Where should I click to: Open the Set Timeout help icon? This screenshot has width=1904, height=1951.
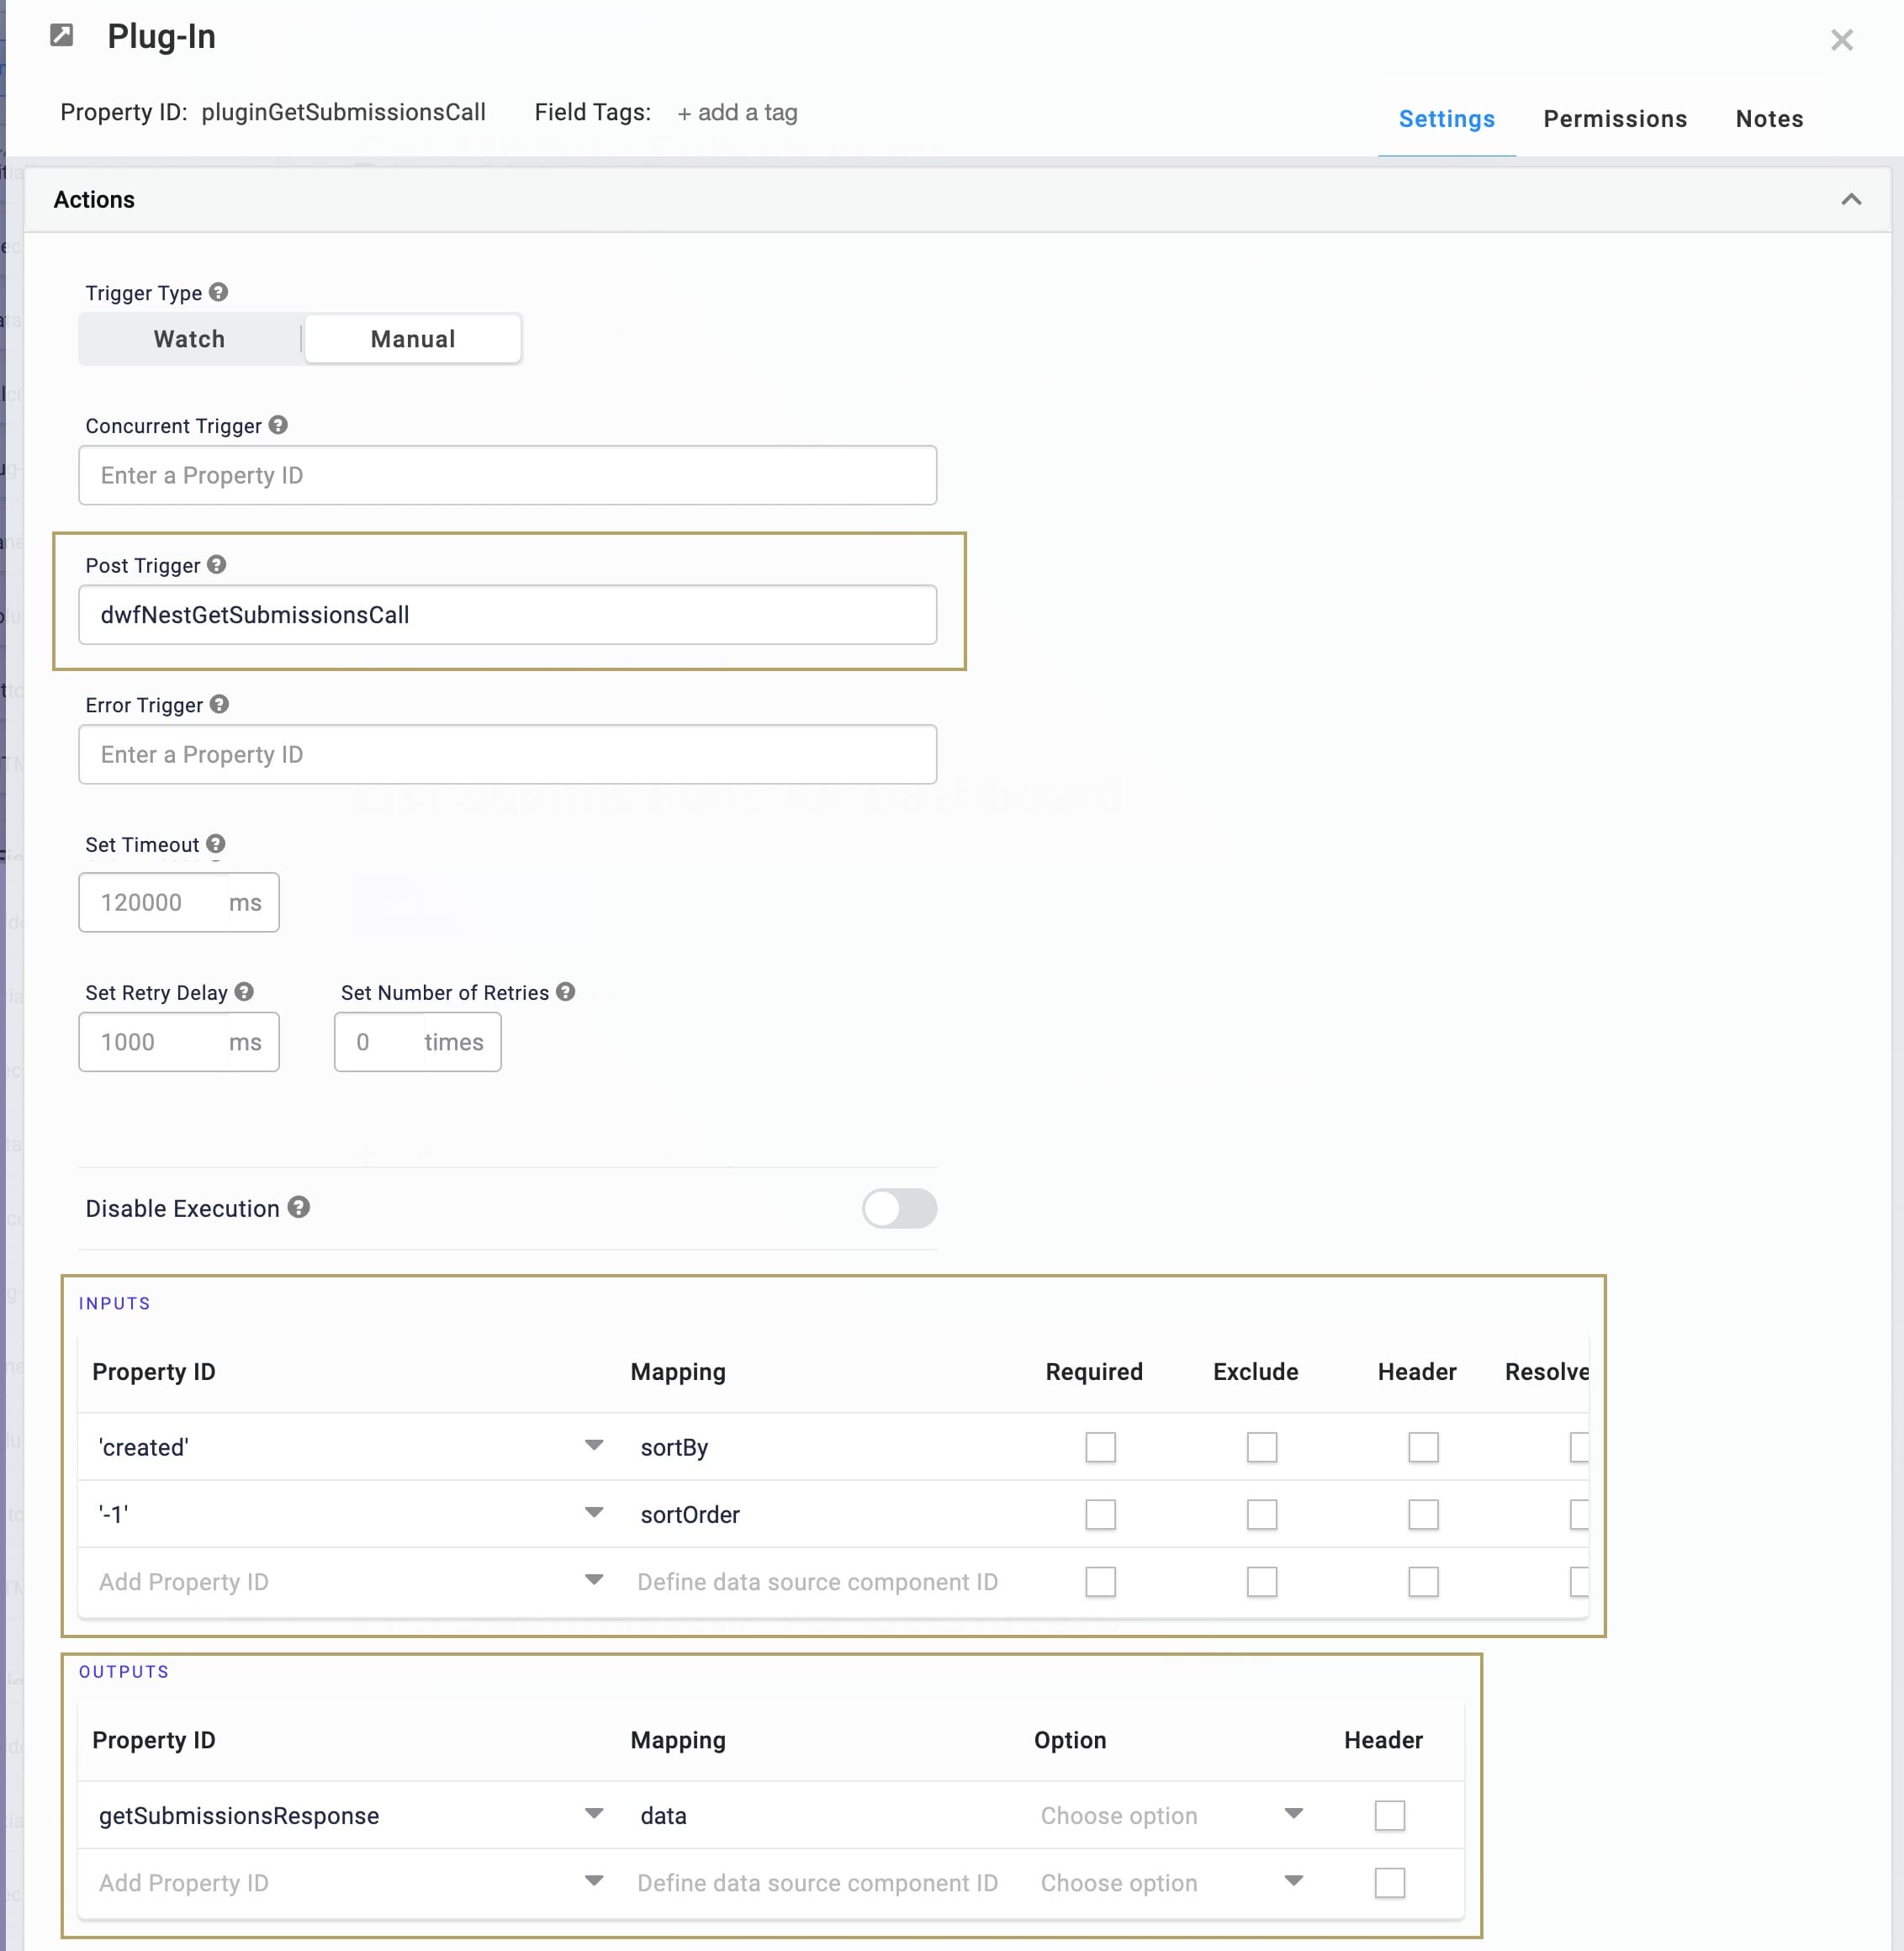pos(216,844)
